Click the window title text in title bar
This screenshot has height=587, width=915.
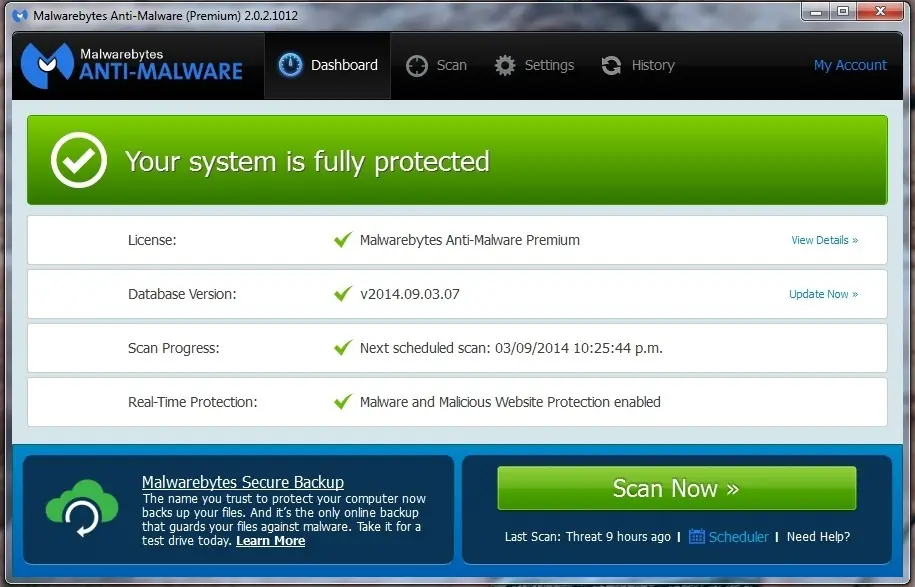click(166, 16)
